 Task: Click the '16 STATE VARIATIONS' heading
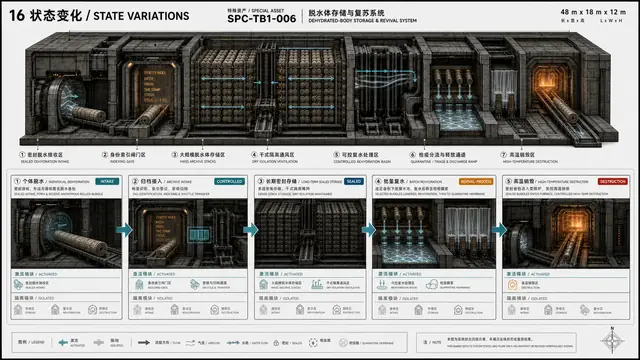pos(99,16)
